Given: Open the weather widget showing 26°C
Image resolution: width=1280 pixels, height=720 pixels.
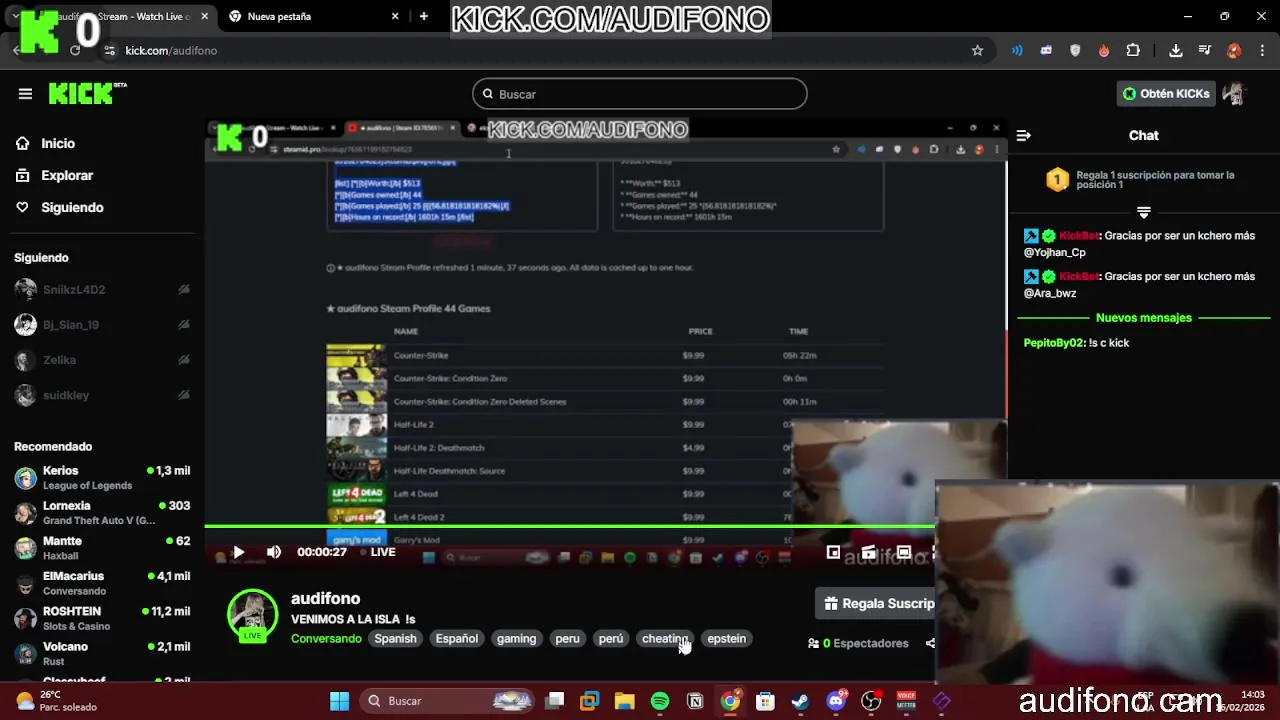Looking at the screenshot, I should (58, 701).
